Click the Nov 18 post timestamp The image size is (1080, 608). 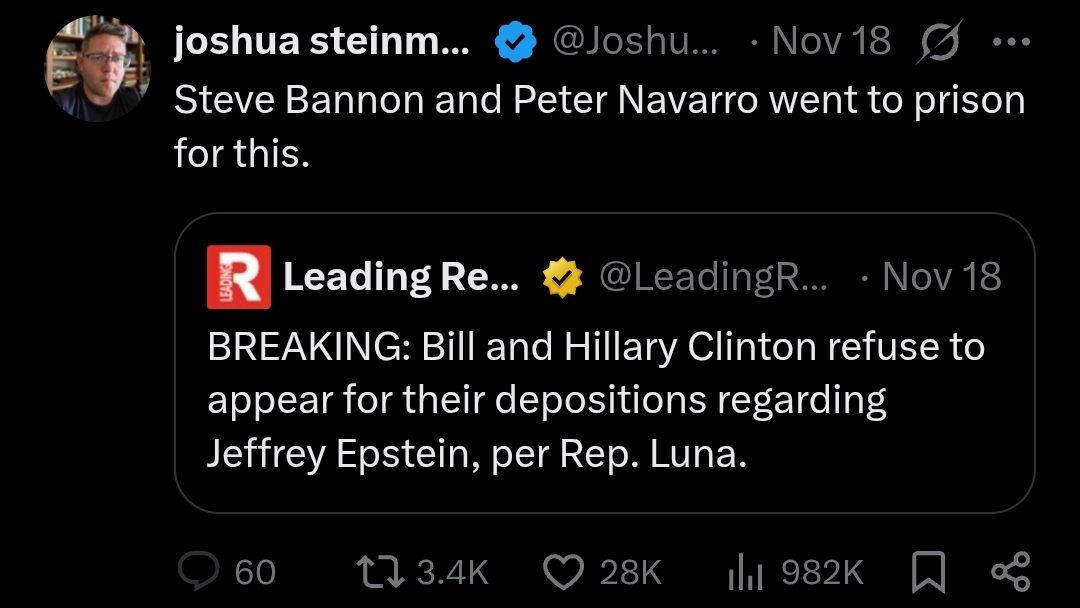point(831,41)
